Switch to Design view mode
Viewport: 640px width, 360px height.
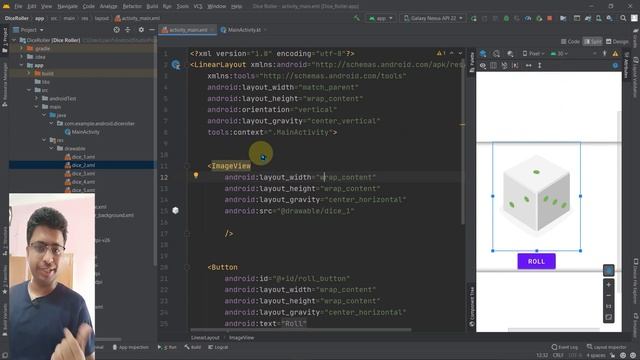pyautogui.click(x=617, y=42)
